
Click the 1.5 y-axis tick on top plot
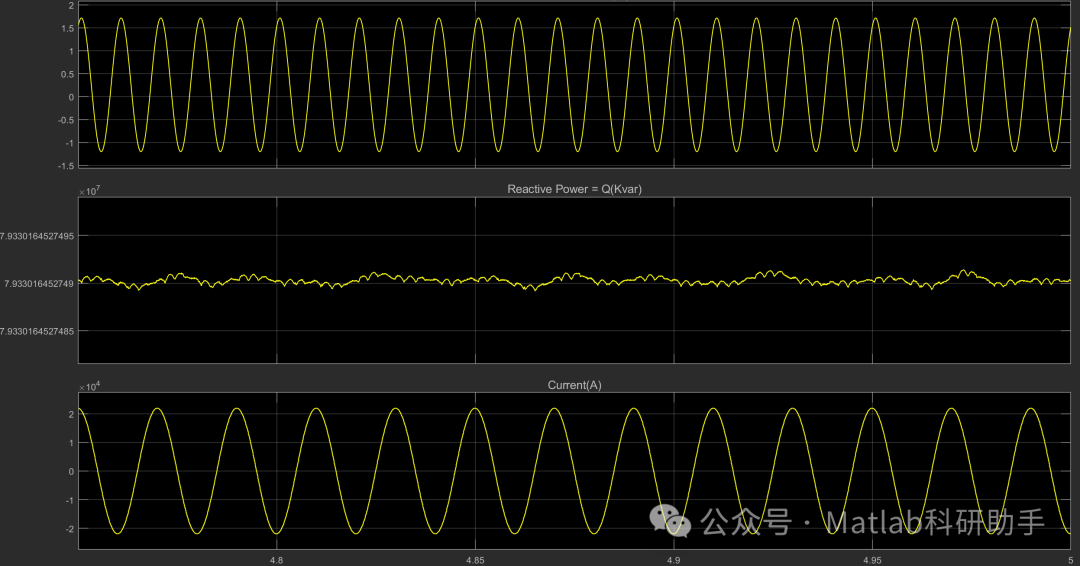pyautogui.click(x=68, y=28)
